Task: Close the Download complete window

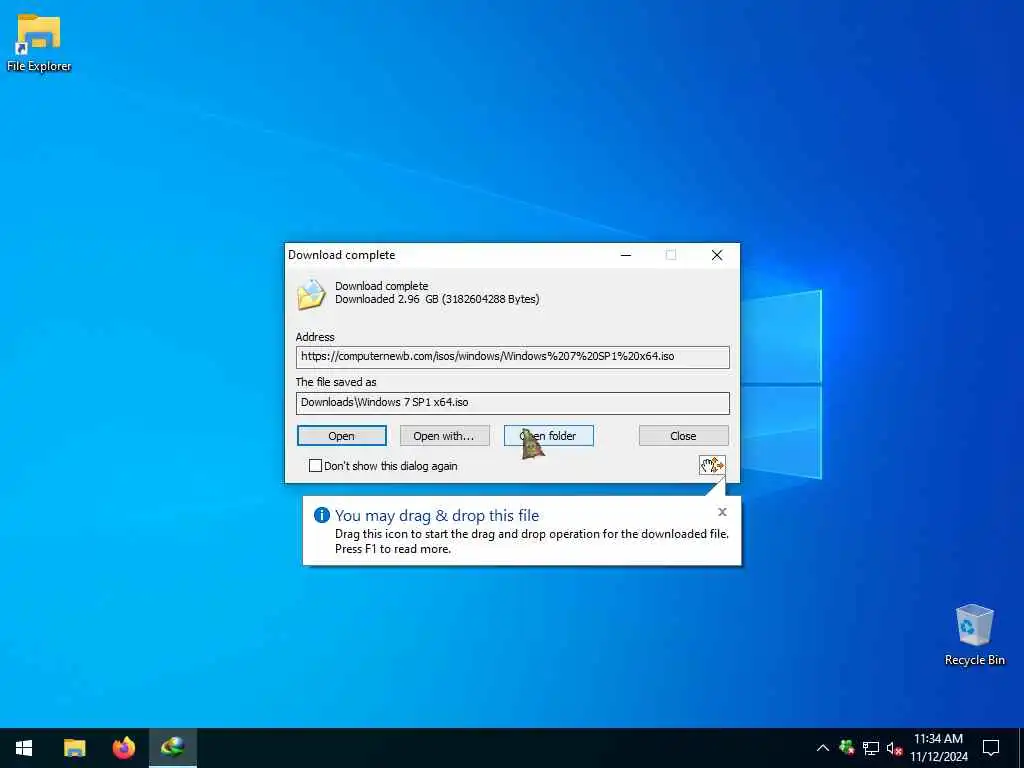Action: tap(717, 255)
